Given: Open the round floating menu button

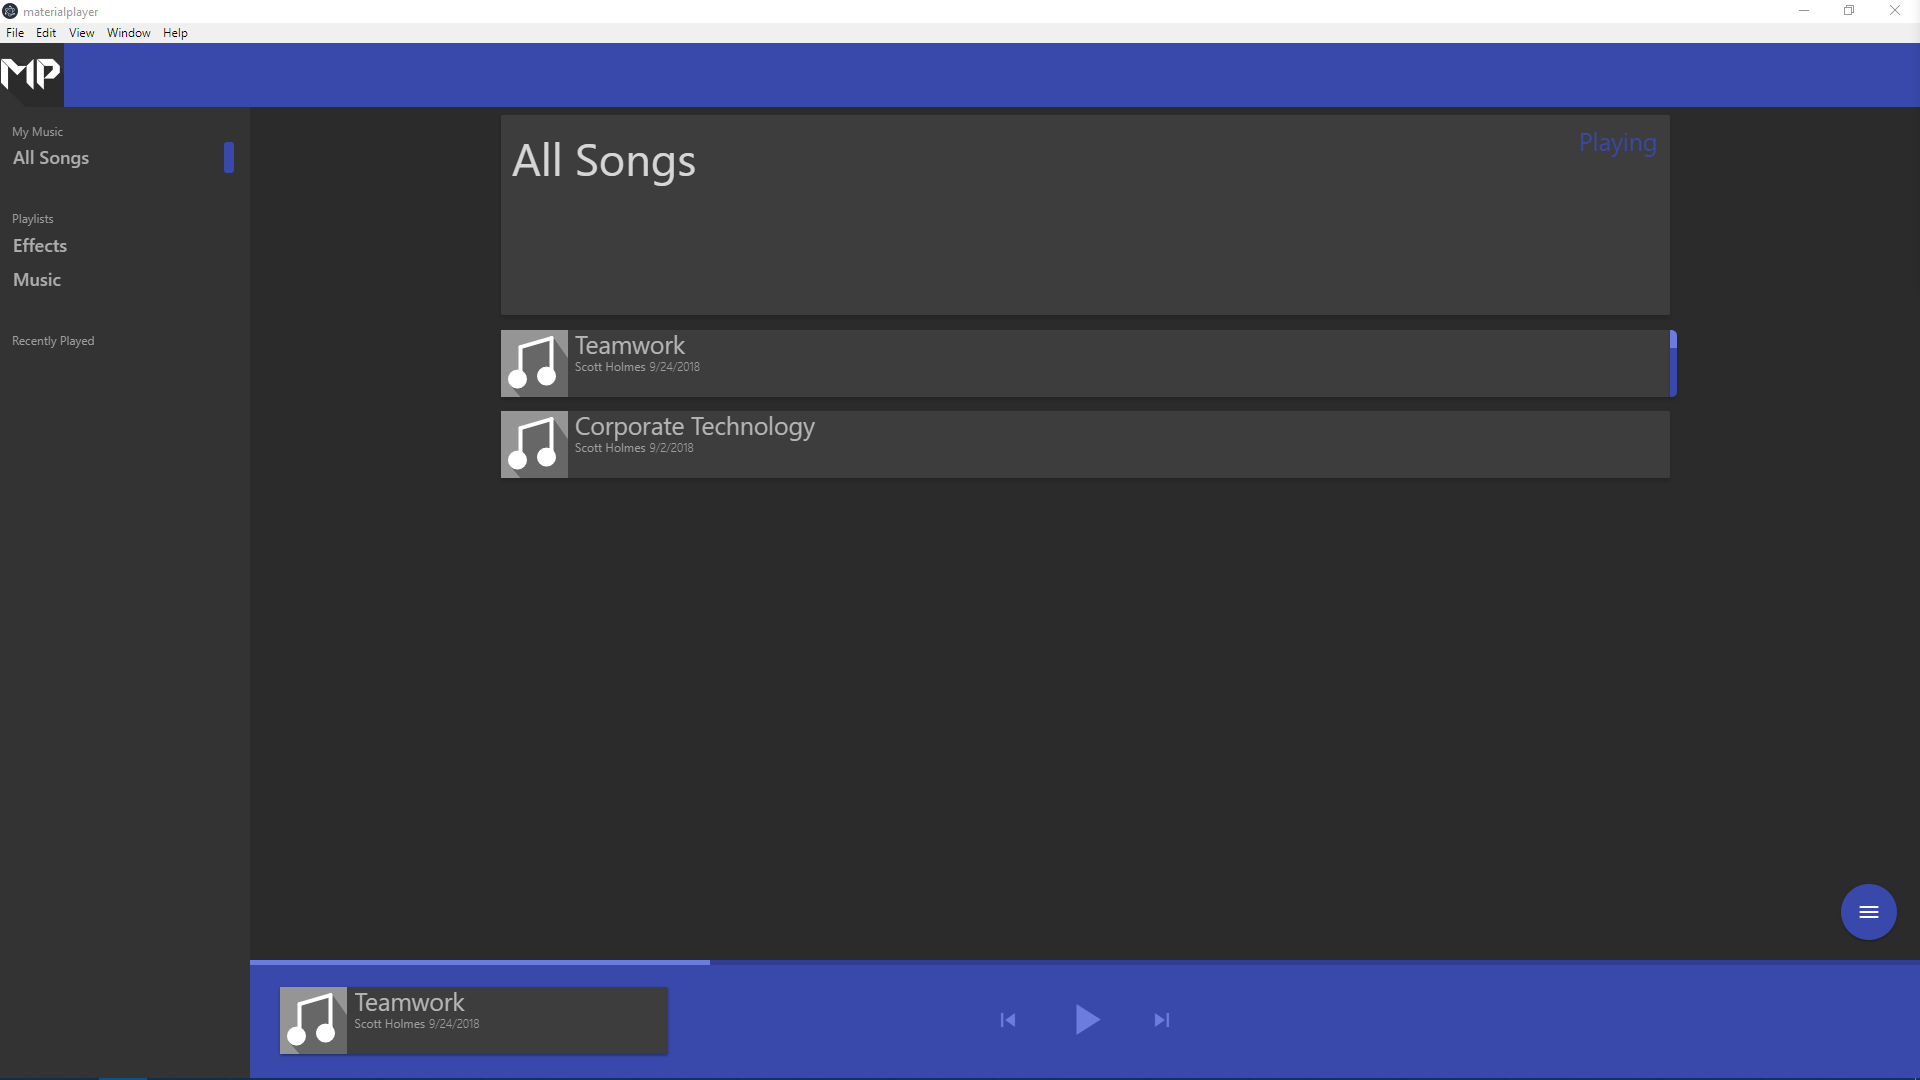Looking at the screenshot, I should click(x=1868, y=912).
